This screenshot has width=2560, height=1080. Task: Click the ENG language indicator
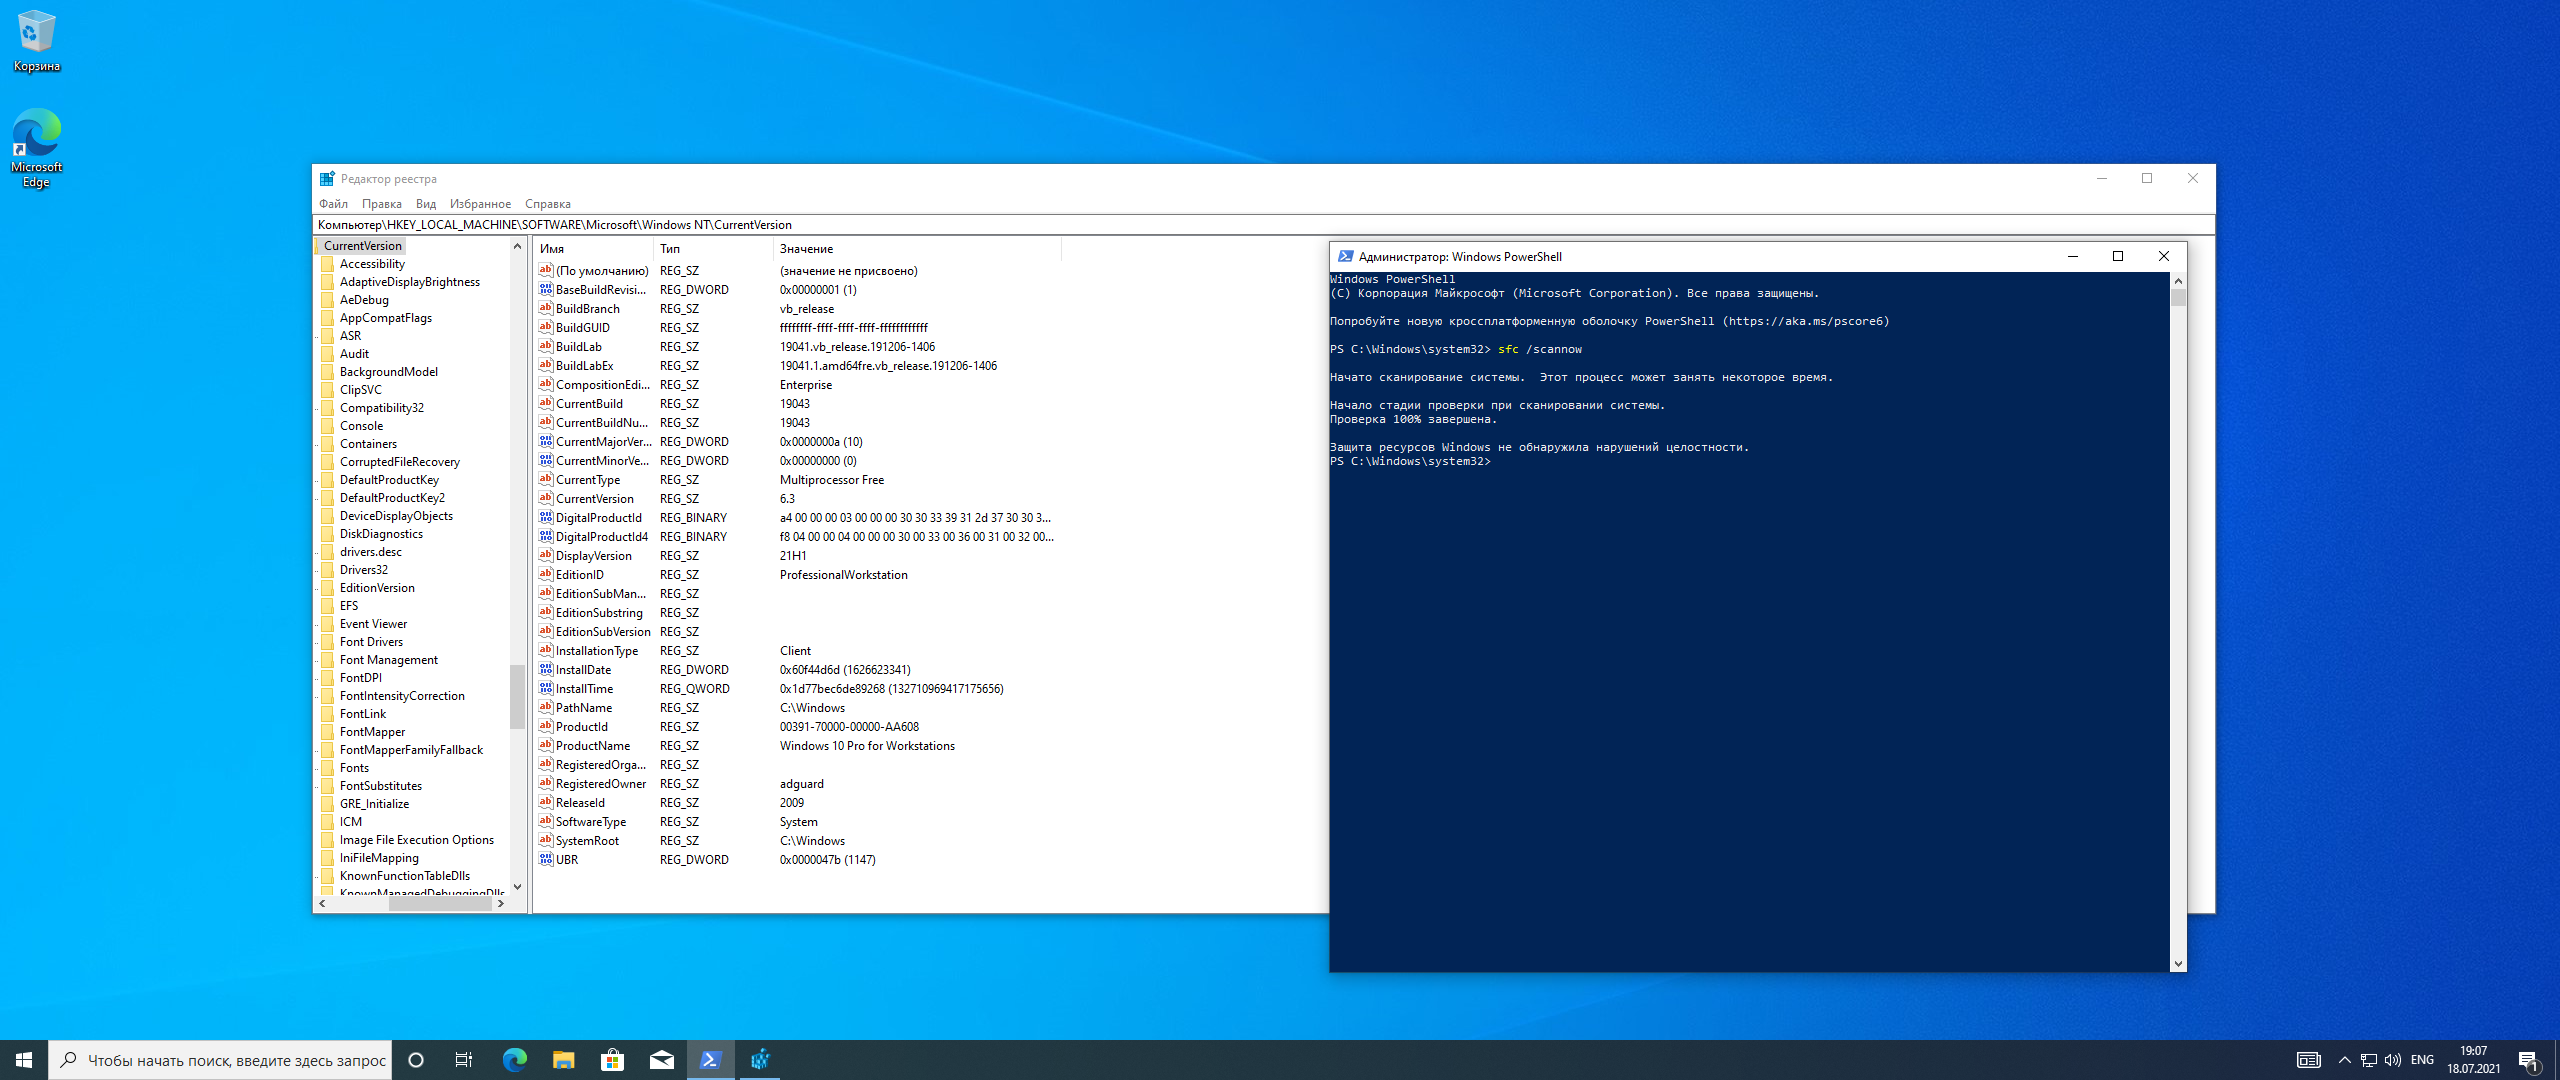pos(2422,1060)
